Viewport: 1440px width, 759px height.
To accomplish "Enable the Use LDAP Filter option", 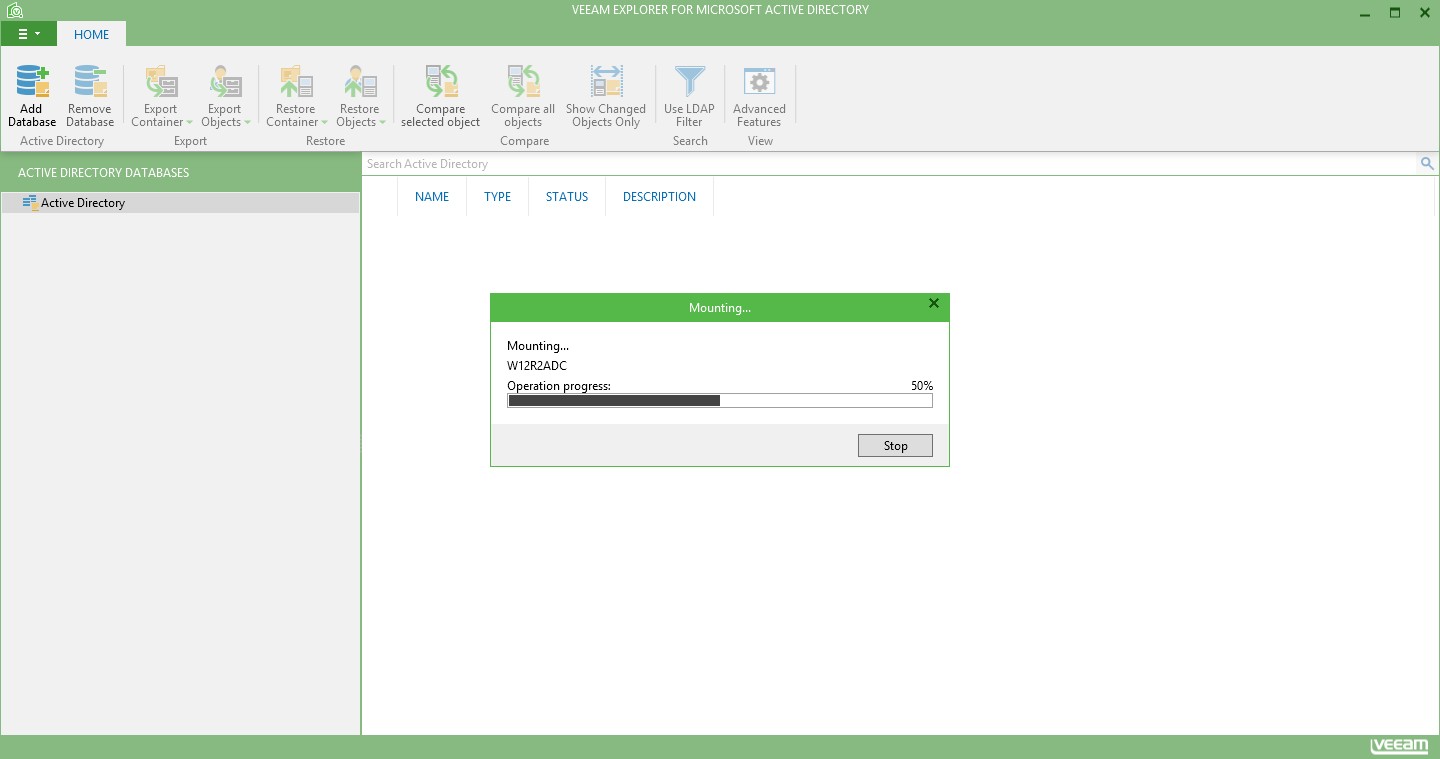I will click(x=689, y=97).
